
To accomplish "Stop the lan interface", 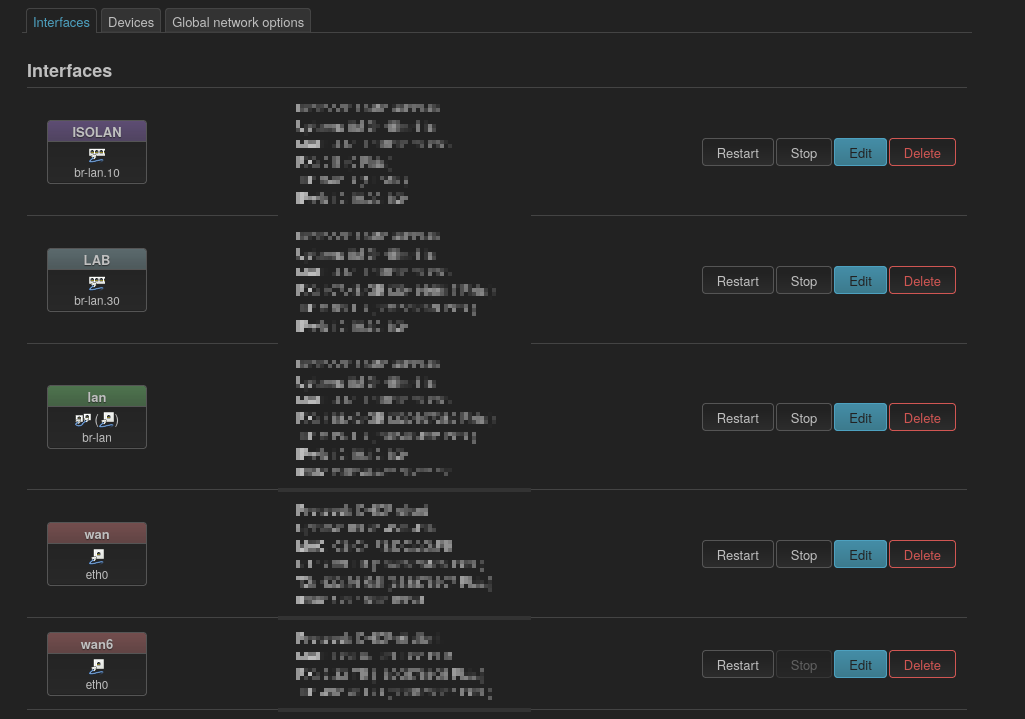I will 803,417.
